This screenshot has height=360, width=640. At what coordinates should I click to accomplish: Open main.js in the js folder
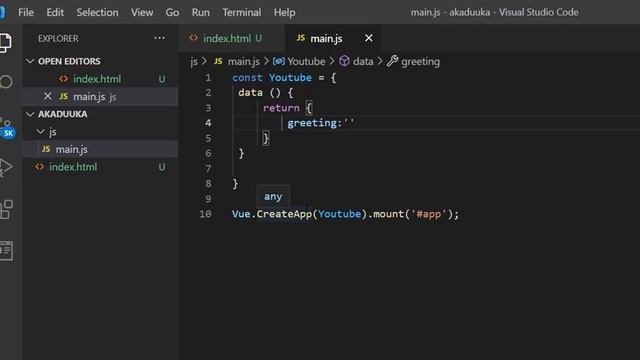[100, 149]
